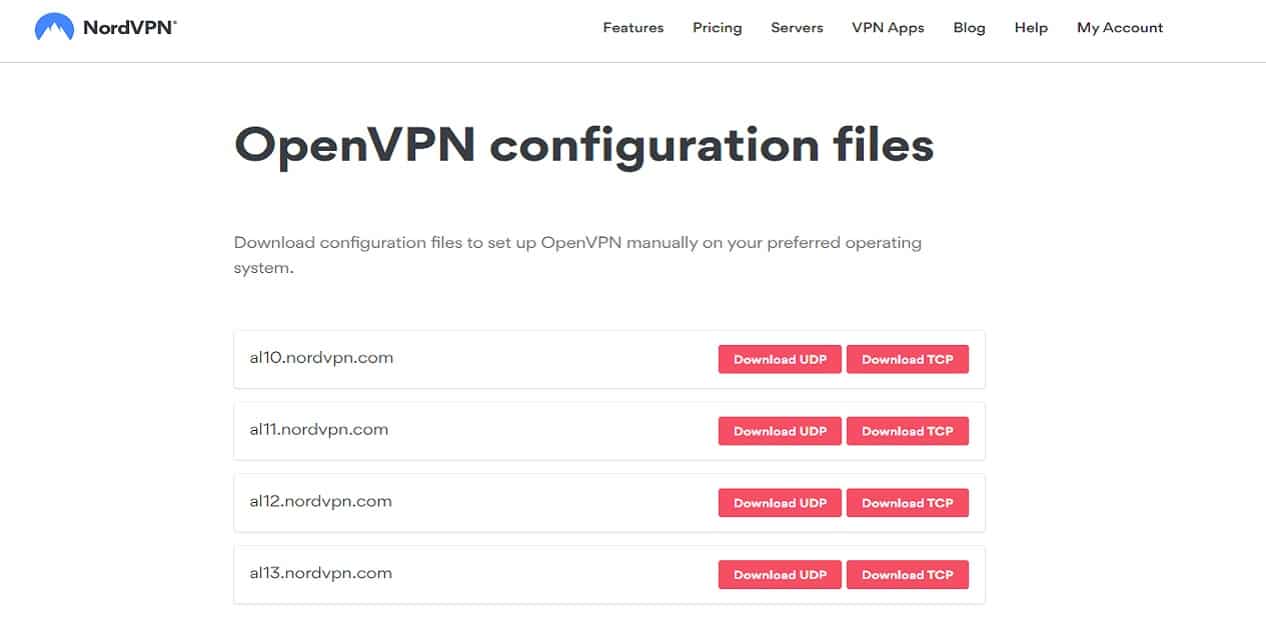Open the Servers navigation link
Image resolution: width=1266 pixels, height=633 pixels.
click(797, 28)
